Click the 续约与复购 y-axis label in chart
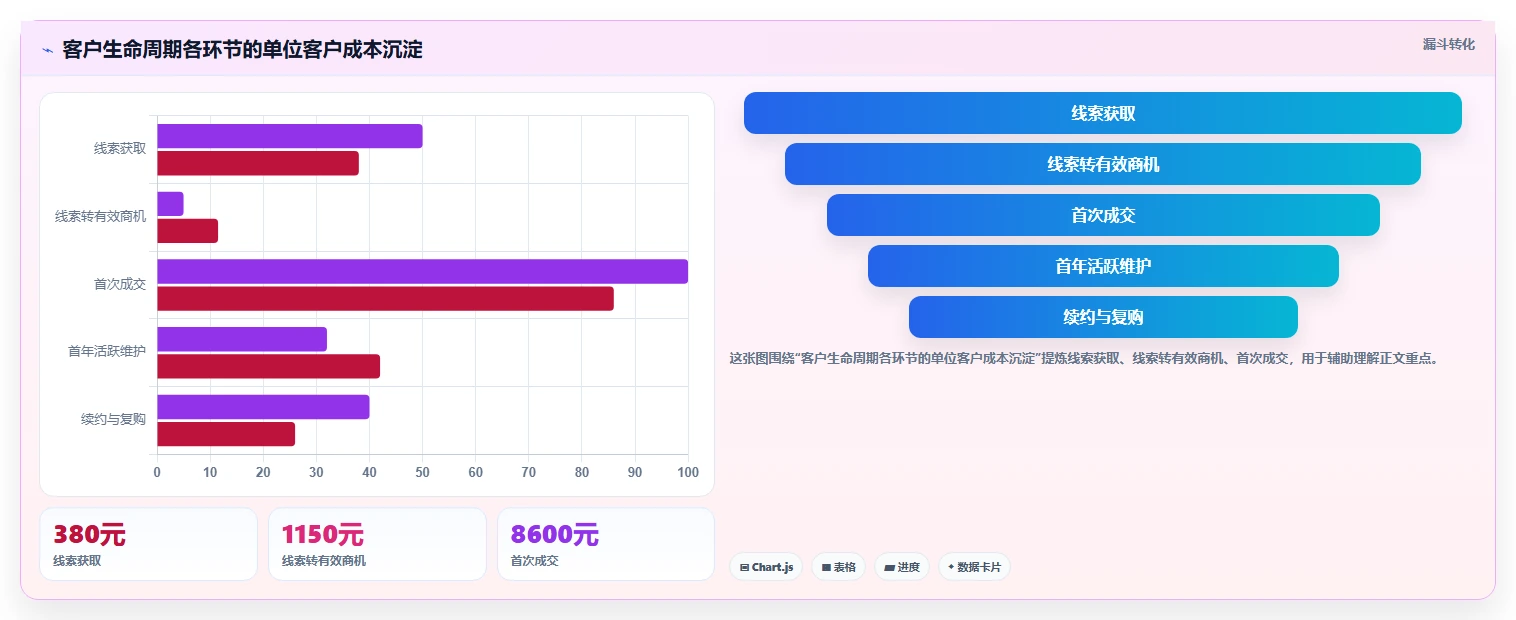Screen dimensions: 1516x620 (x=113, y=419)
